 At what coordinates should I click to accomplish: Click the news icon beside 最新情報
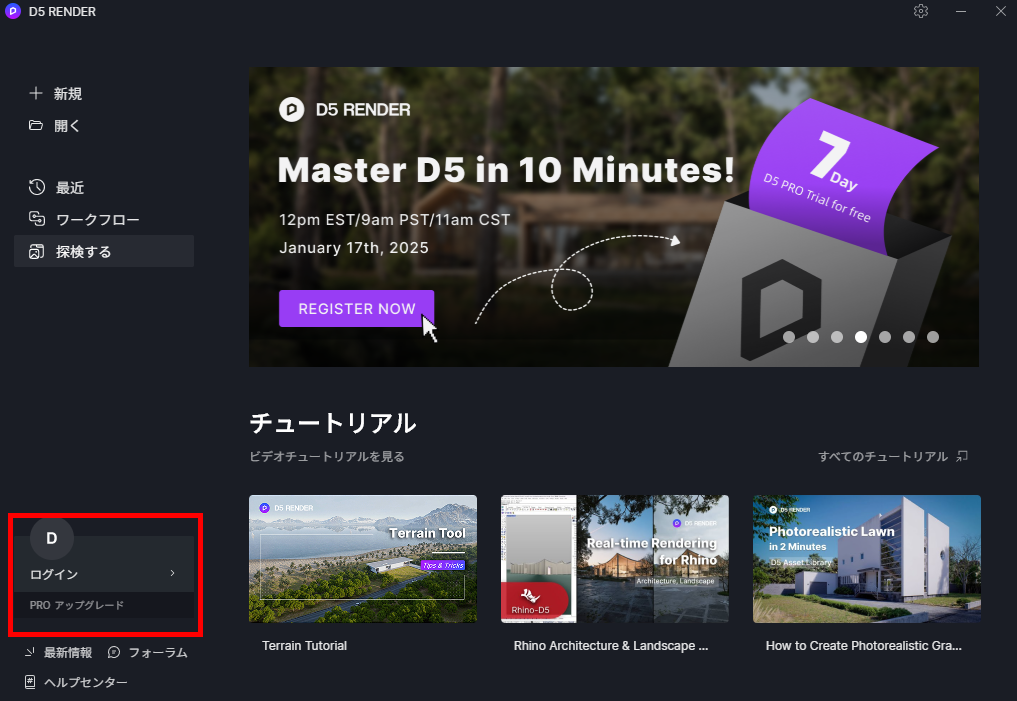[x=30, y=652]
